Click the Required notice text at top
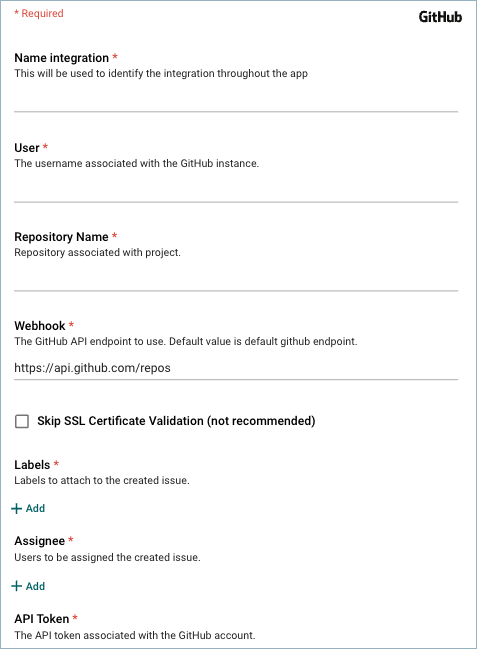Screen dimensions: 477x649 pyautogui.click(x=39, y=13)
